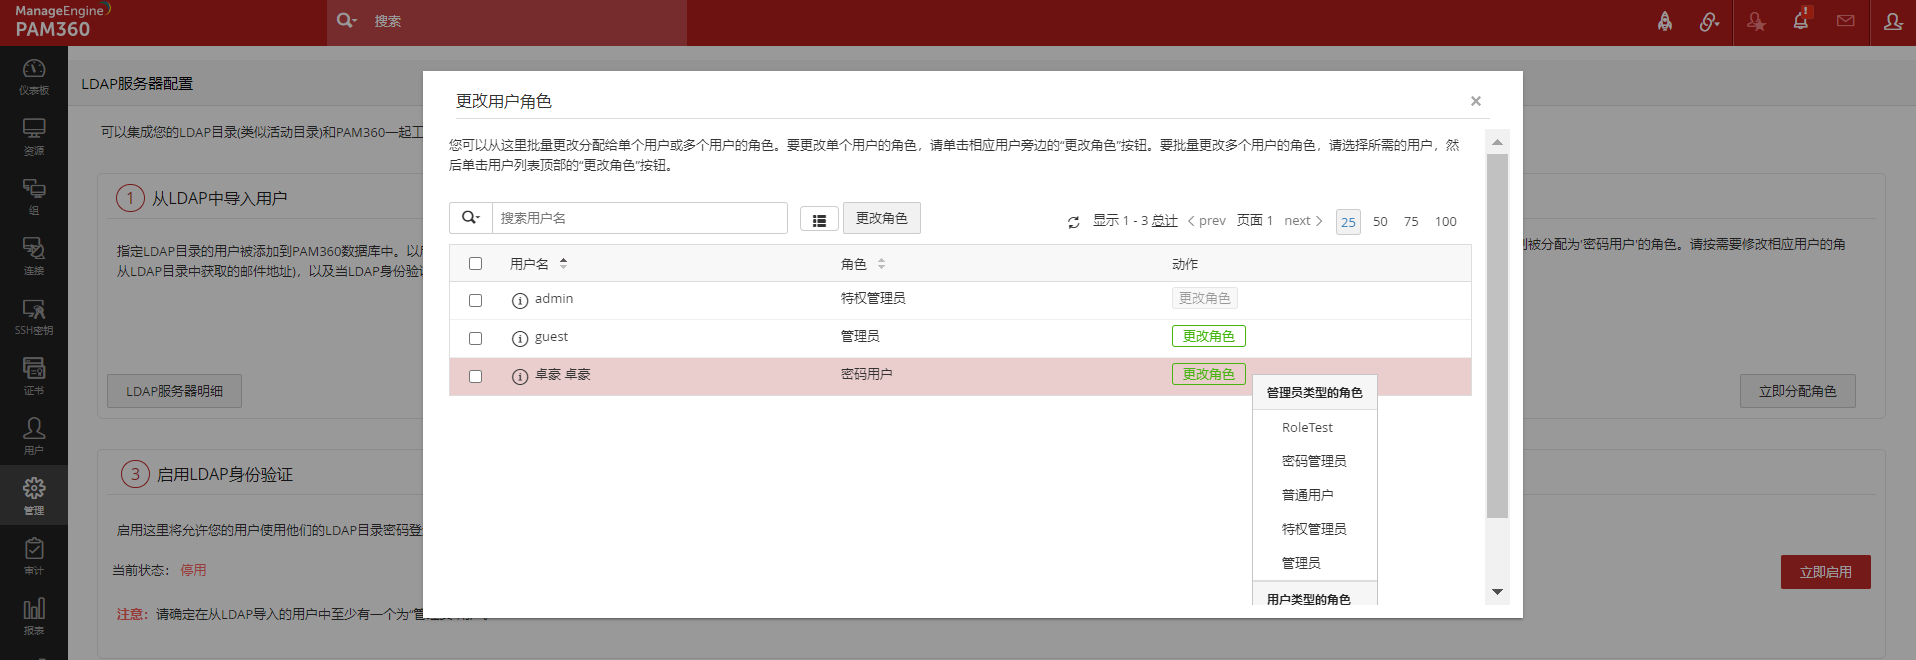The height and width of the screenshot is (660, 1916).
Task: Click the 管理员类型的角色 menu header
Action: tap(1314, 393)
